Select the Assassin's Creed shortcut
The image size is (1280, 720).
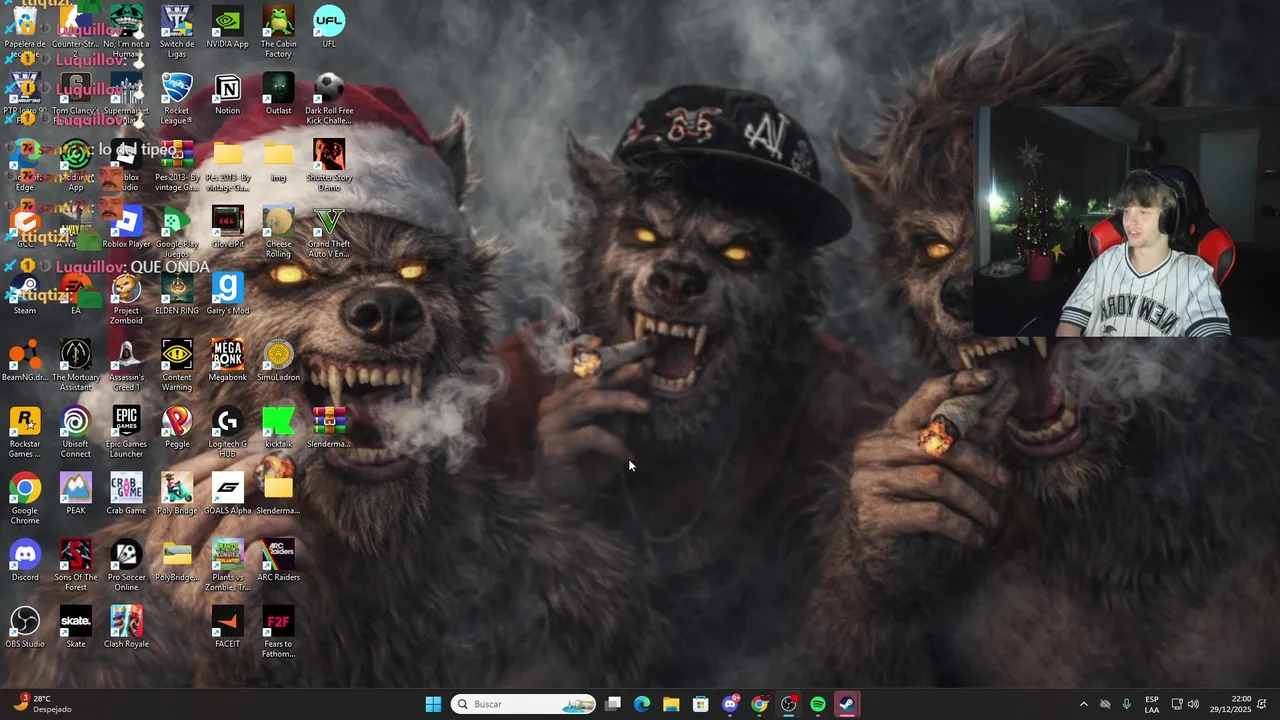pyautogui.click(x=126, y=366)
